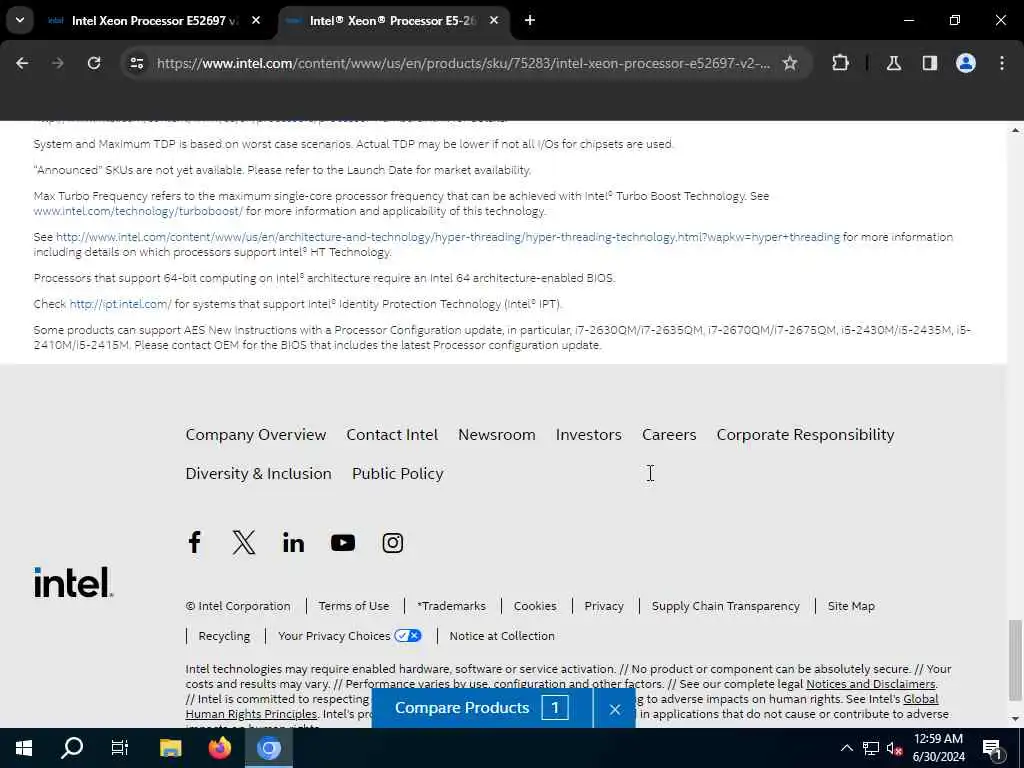Open Intel's YouTube icon

tap(343, 543)
